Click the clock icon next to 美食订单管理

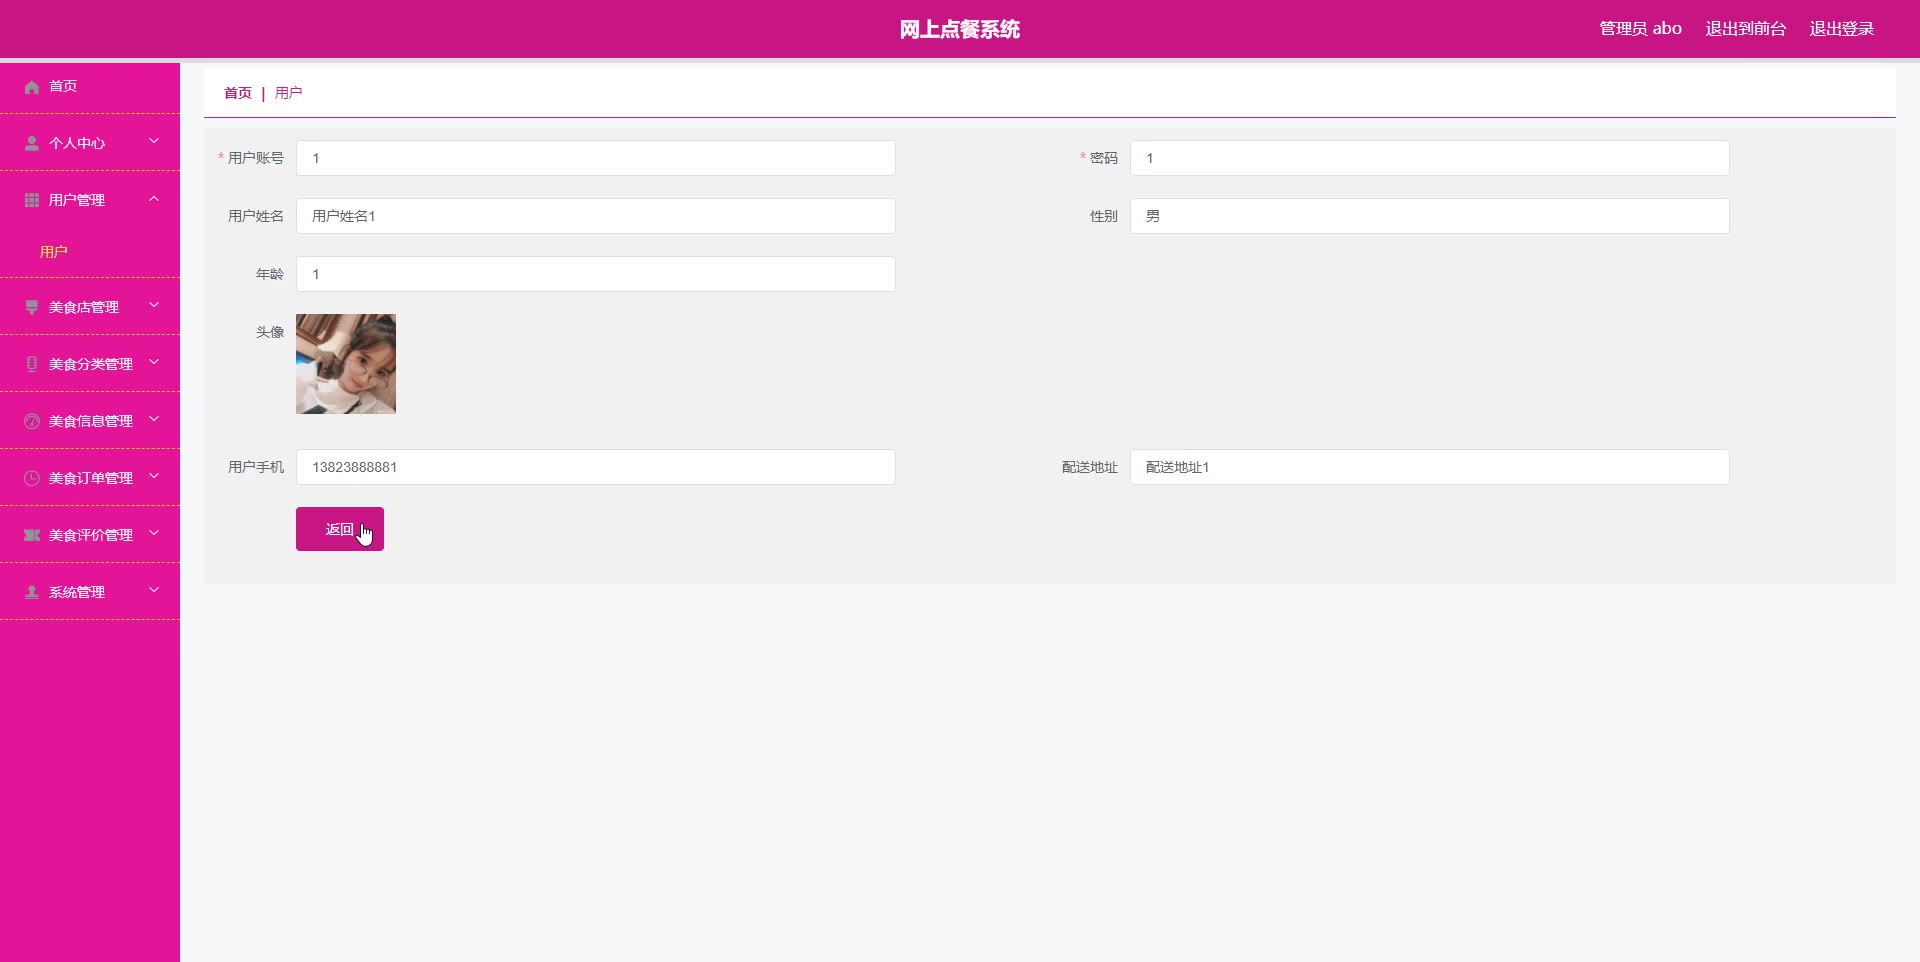[x=32, y=479]
